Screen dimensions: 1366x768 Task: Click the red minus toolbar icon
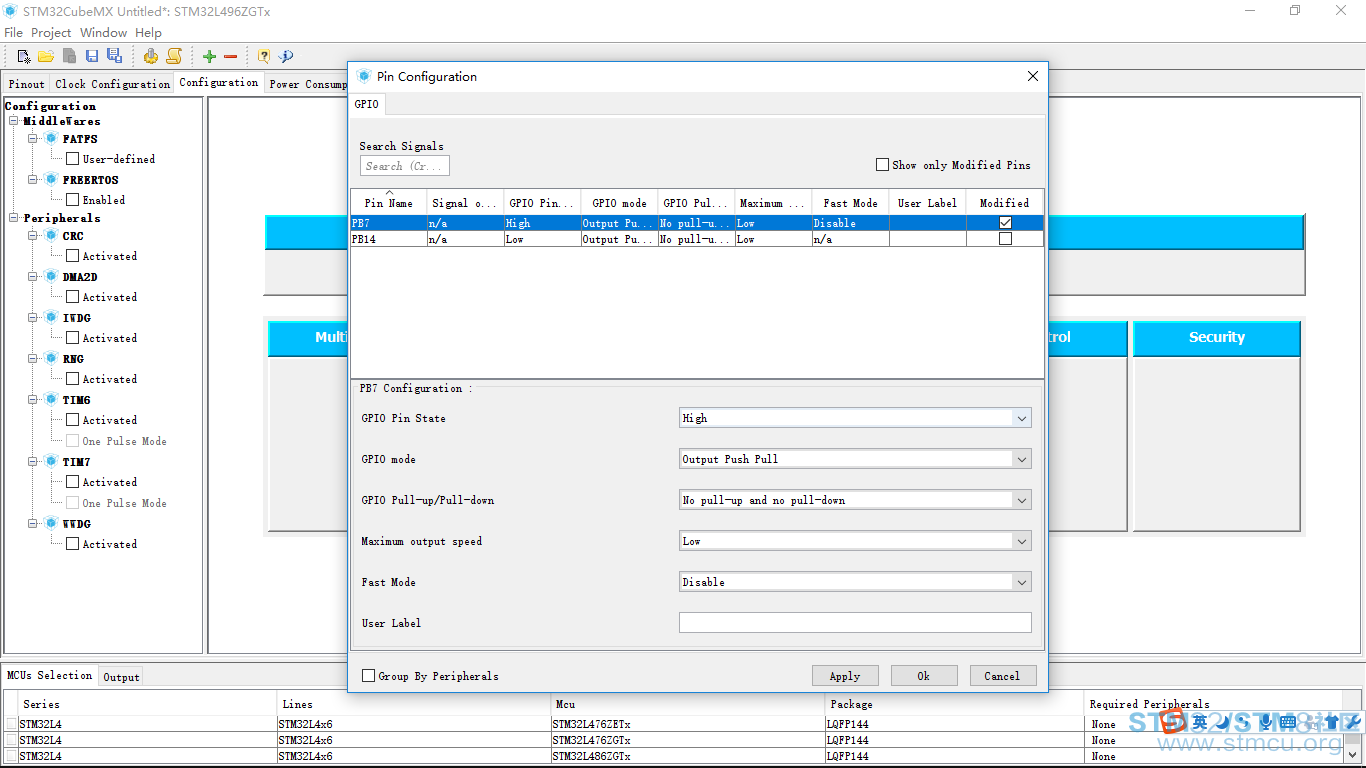230,56
